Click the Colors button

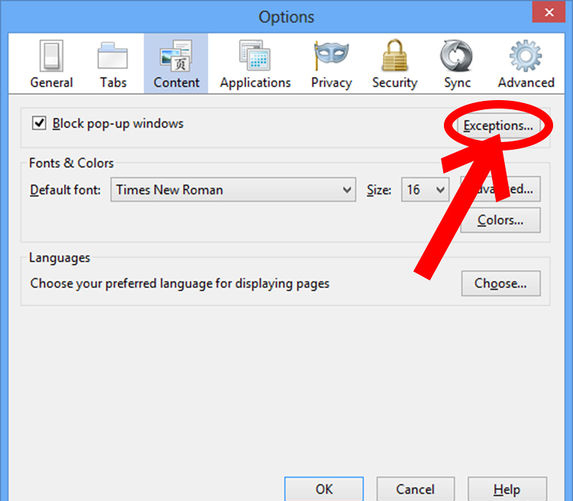point(500,220)
